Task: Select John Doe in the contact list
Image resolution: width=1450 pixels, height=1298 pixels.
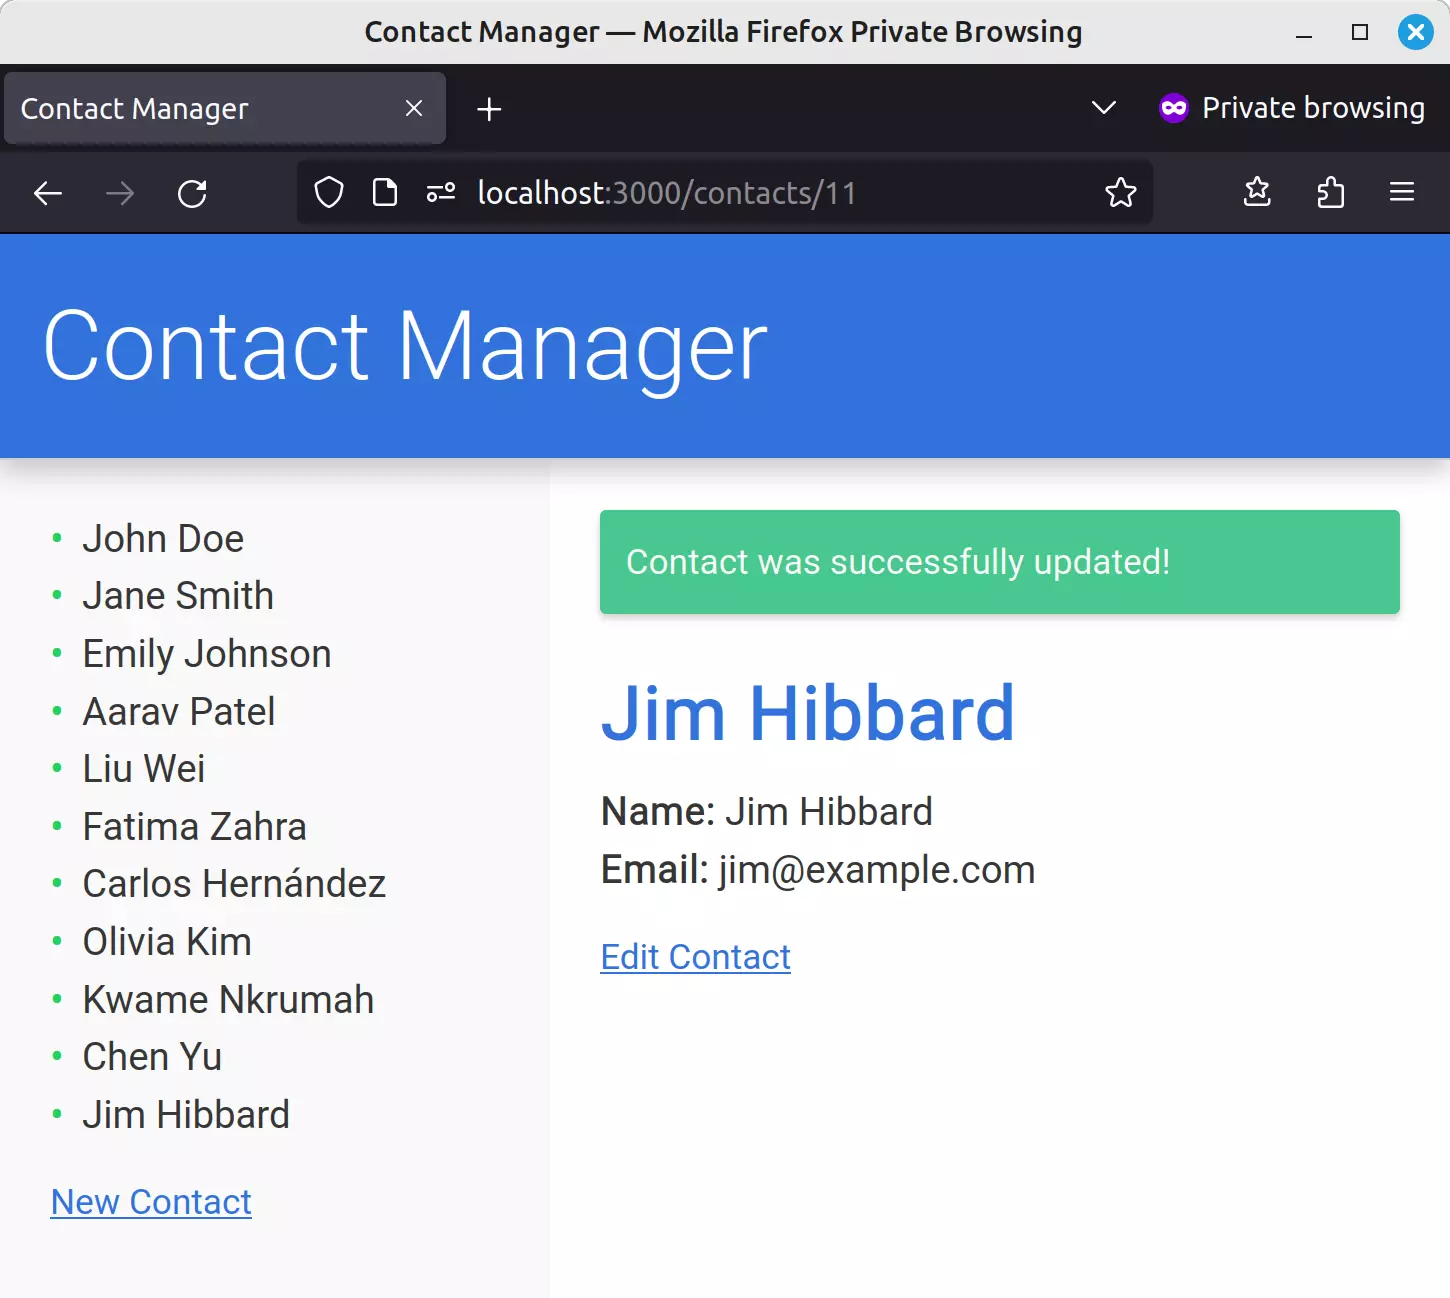Action: point(163,539)
